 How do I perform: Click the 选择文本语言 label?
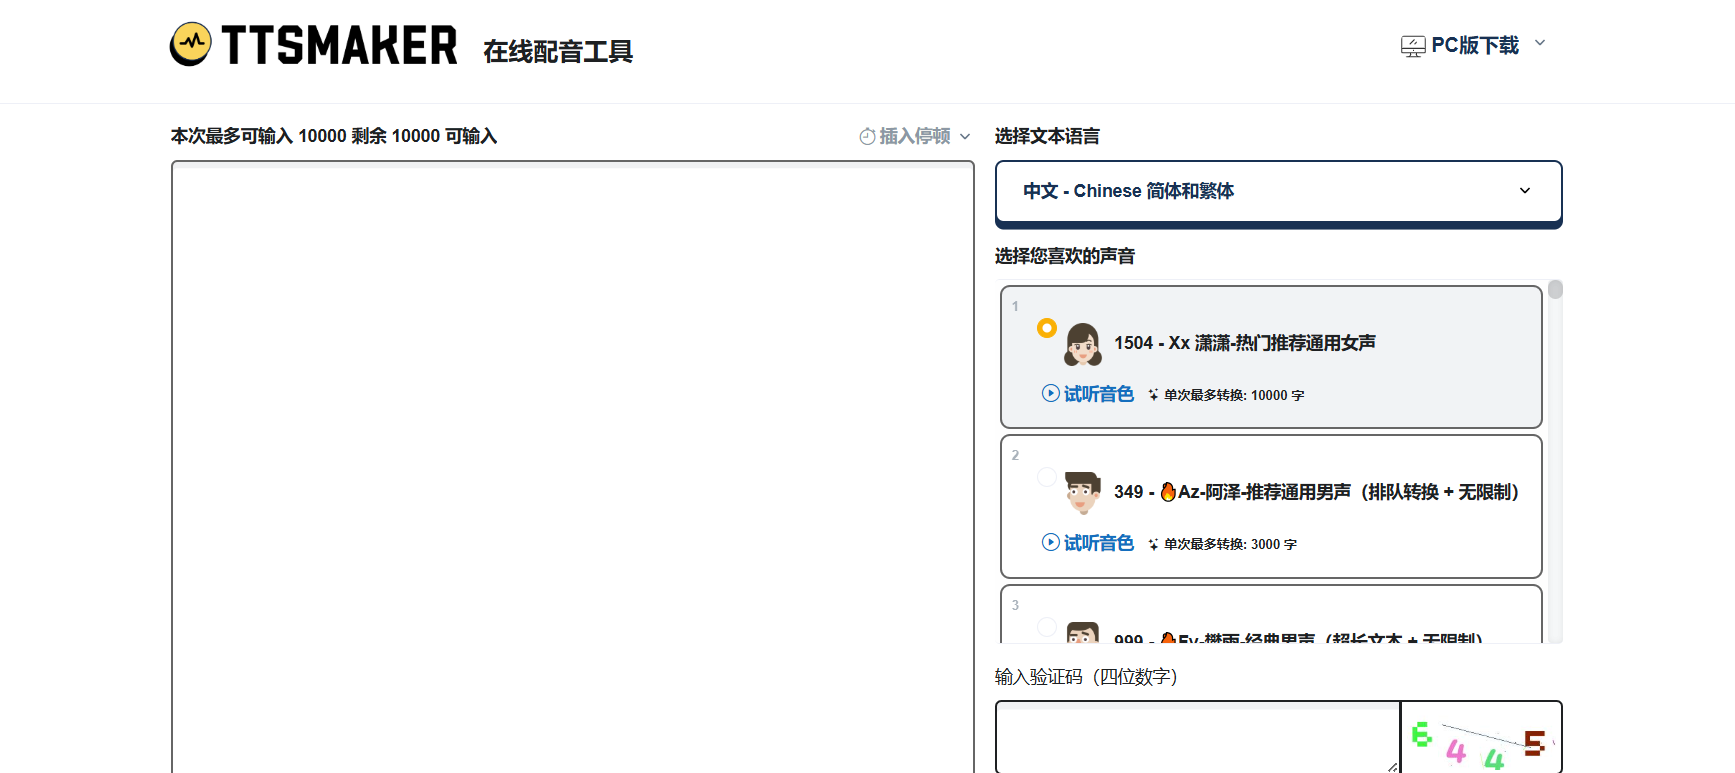pyautogui.click(x=1047, y=136)
